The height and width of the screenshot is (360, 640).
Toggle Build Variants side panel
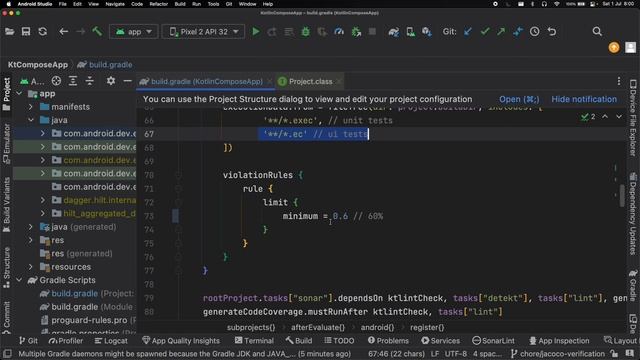click(7, 205)
